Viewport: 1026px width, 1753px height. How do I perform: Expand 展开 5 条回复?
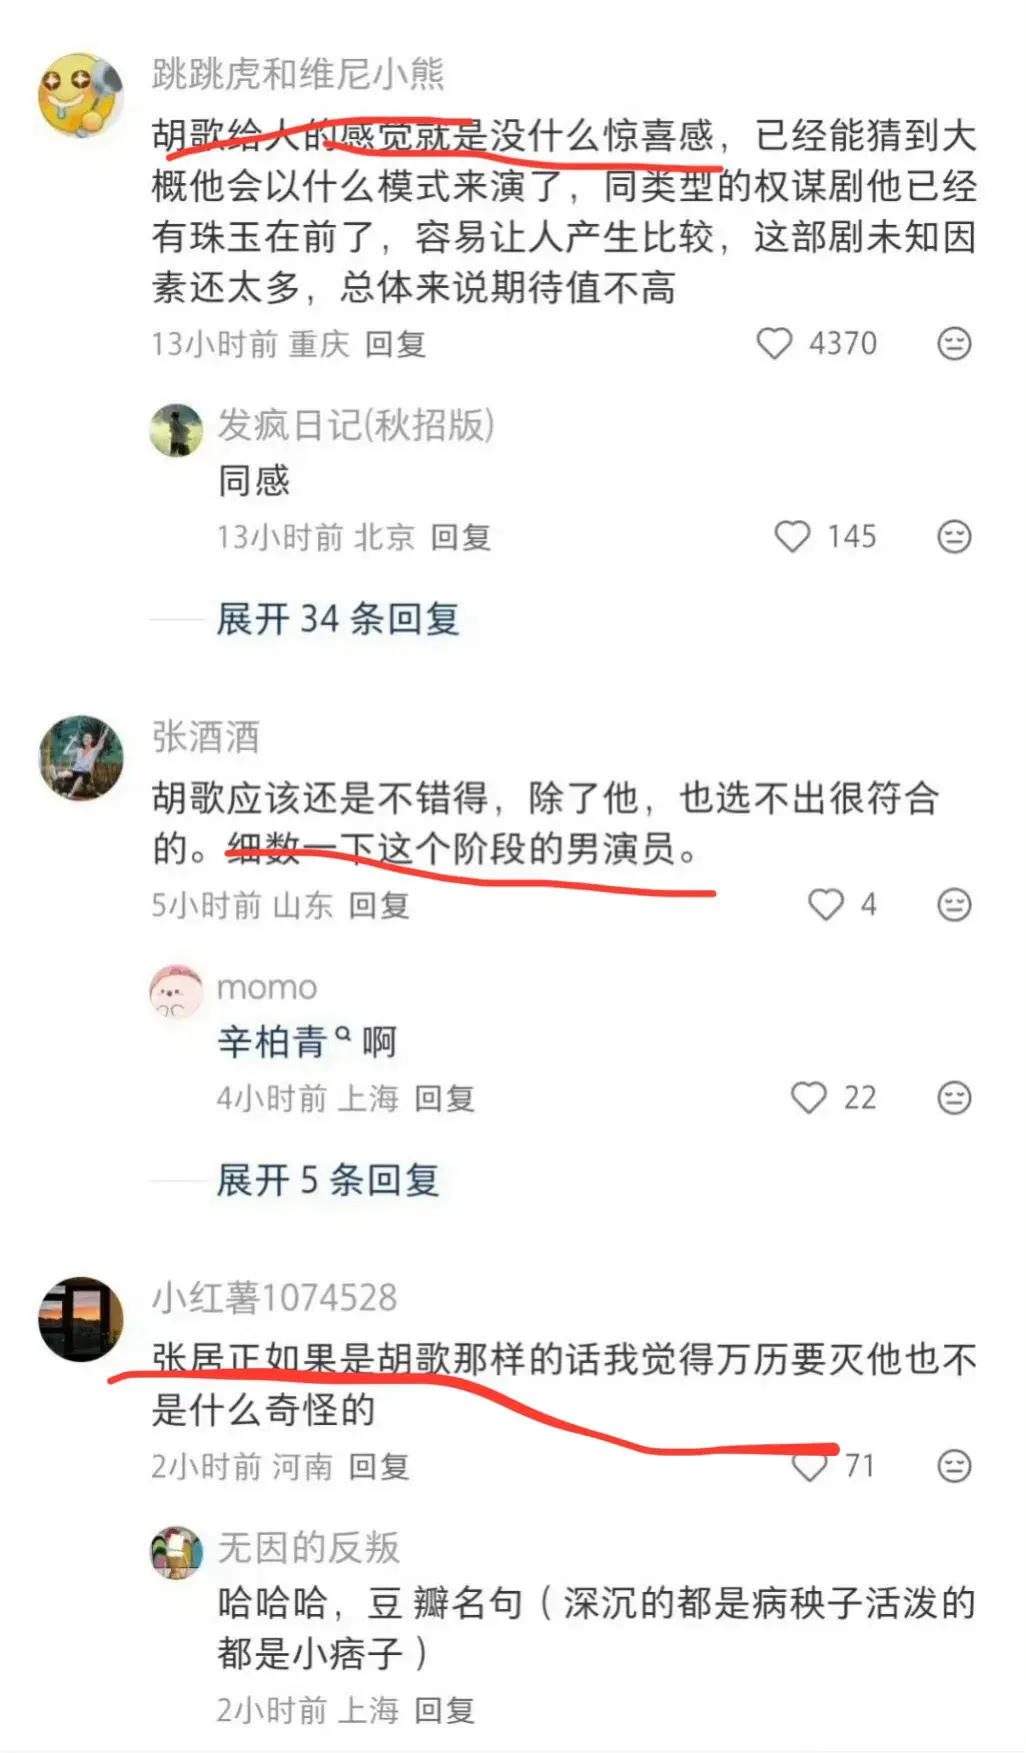(328, 1180)
